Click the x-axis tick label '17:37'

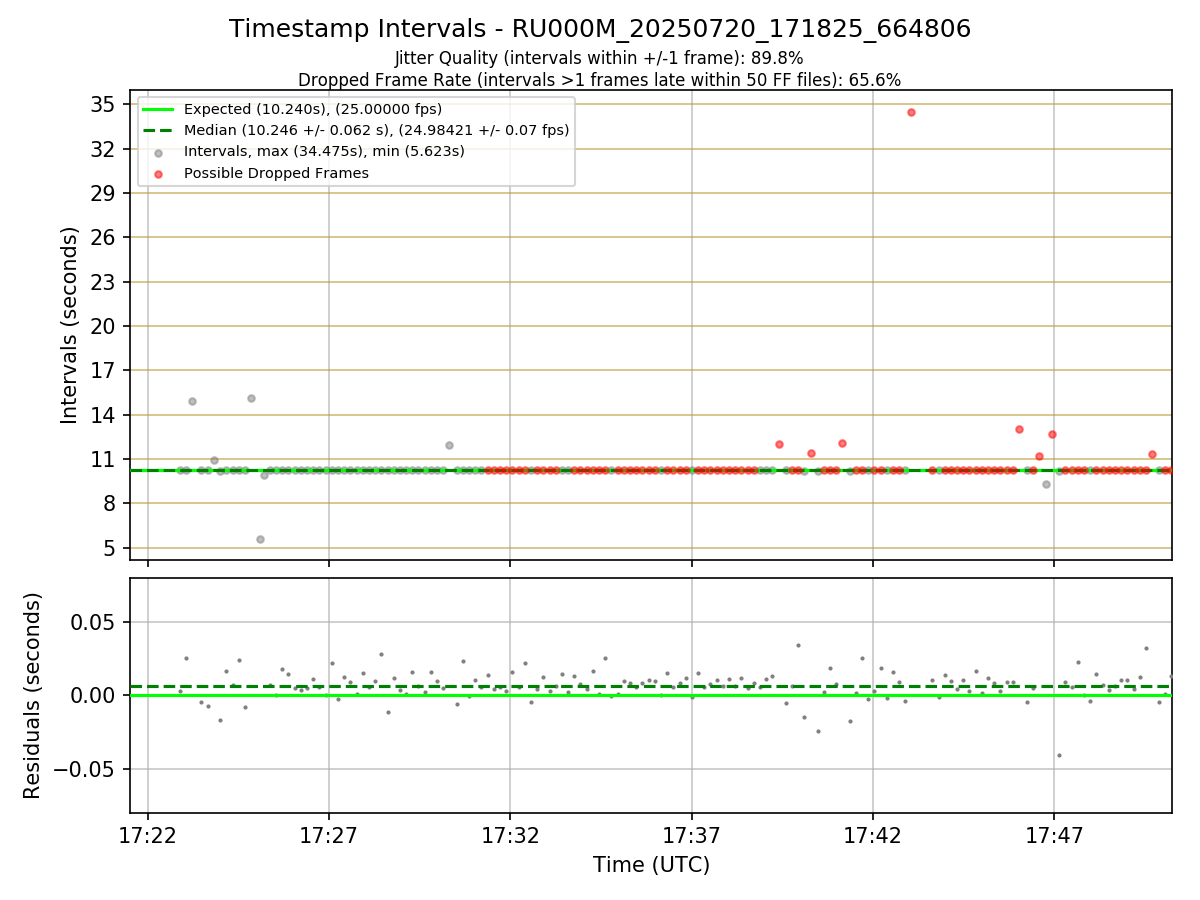coord(691,835)
